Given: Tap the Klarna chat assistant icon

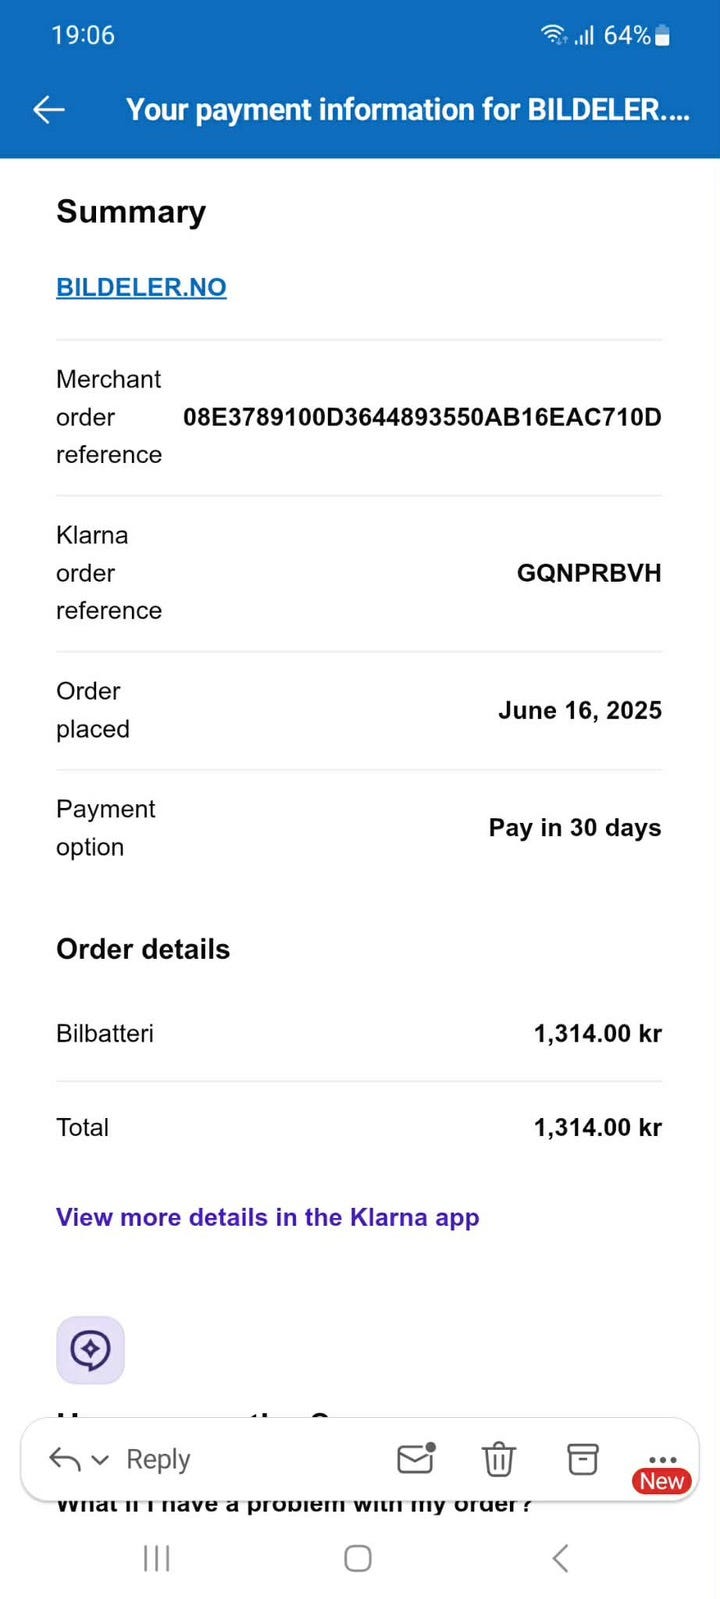Looking at the screenshot, I should [90, 1350].
